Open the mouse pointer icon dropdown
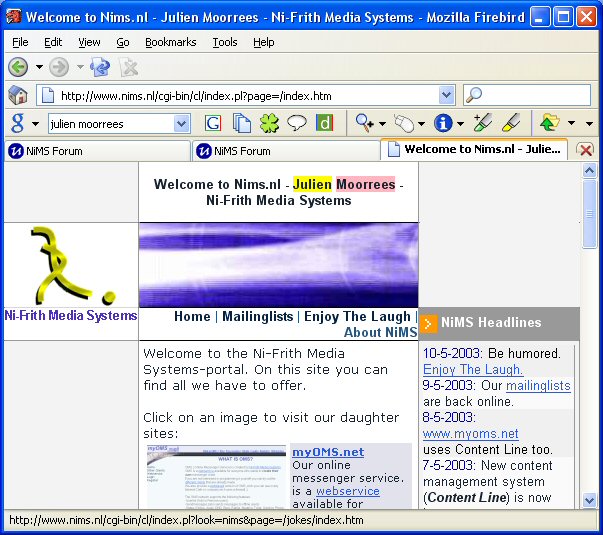The image size is (603, 535). point(421,124)
